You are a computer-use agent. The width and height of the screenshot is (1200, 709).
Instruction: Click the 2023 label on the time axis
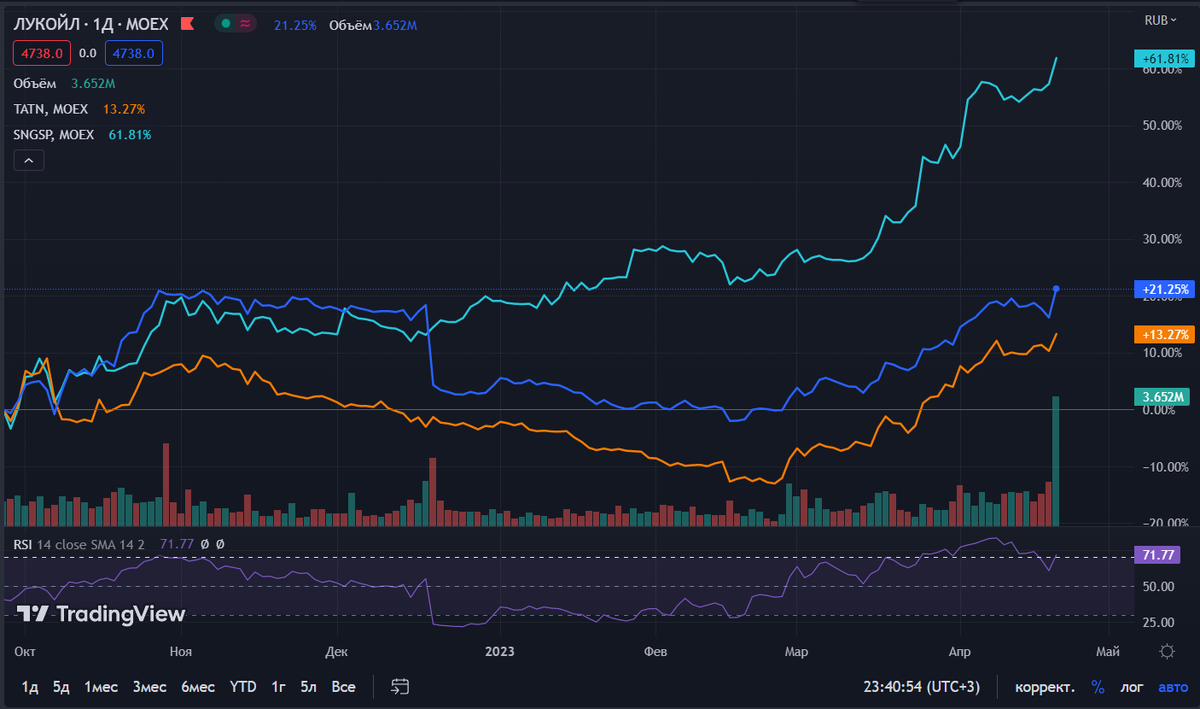500,652
